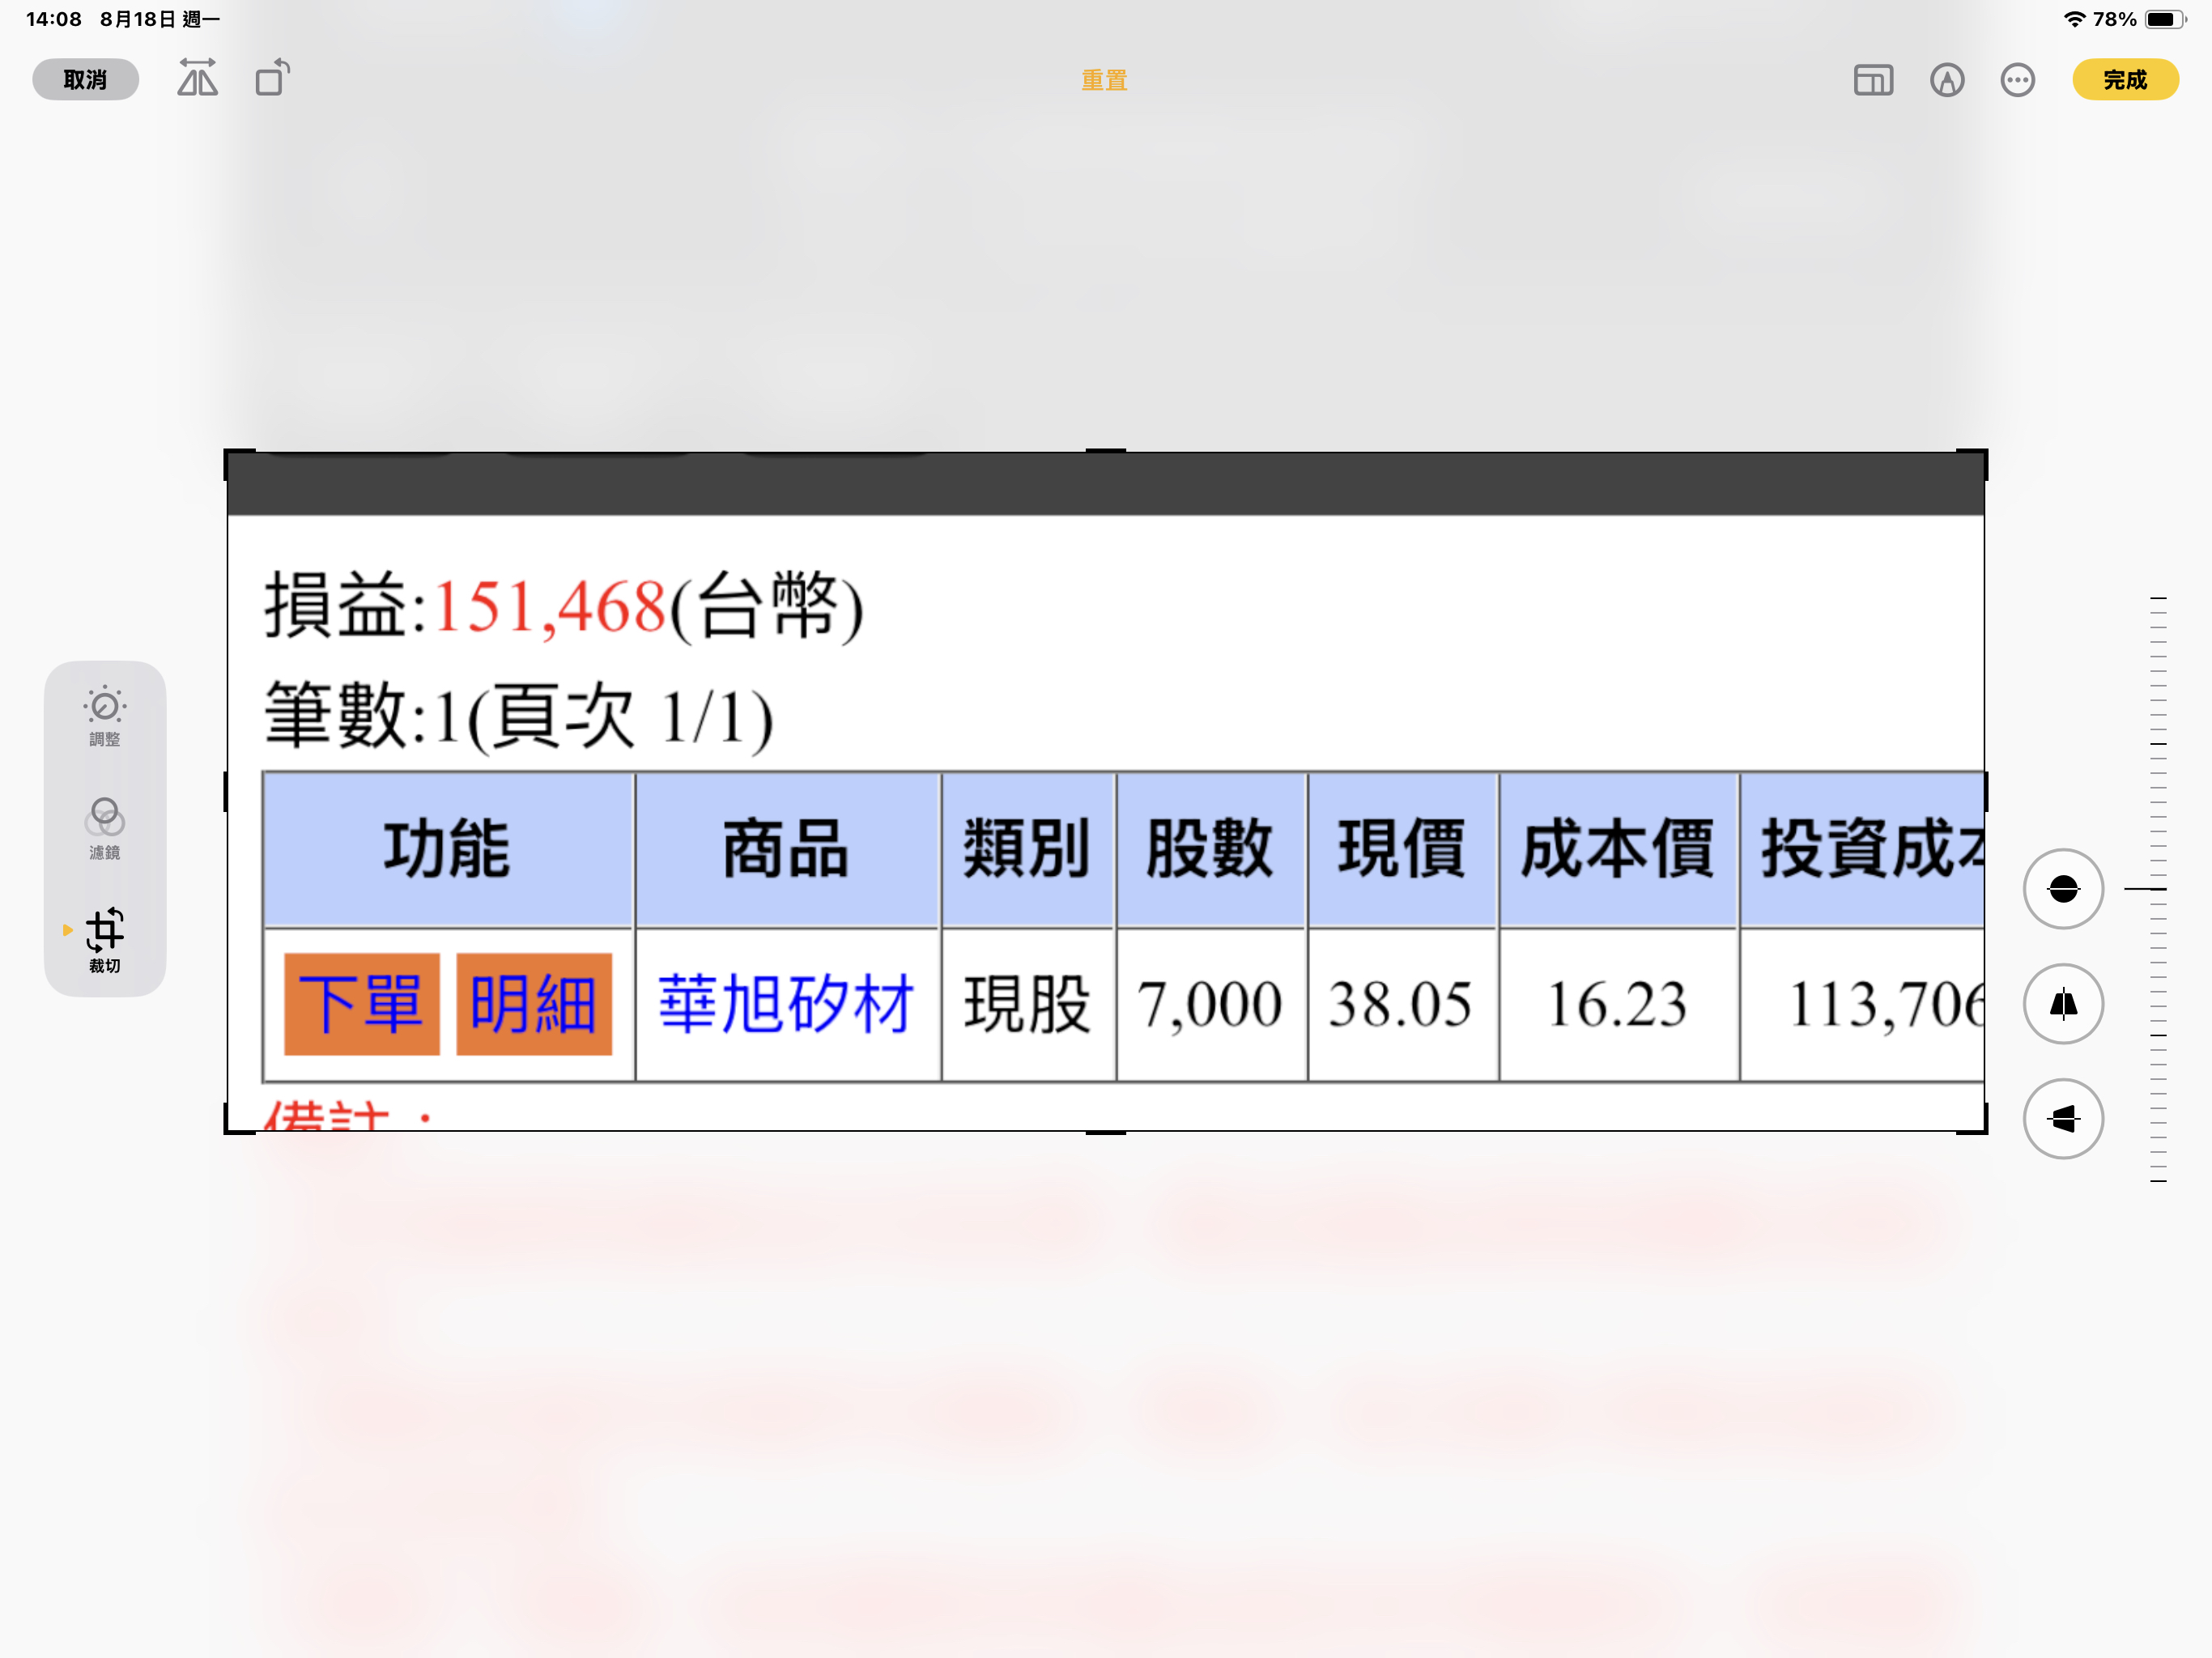The width and height of the screenshot is (2212, 1658).
Task: Select the vertical perspective adjustment
Action: point(2062,1003)
